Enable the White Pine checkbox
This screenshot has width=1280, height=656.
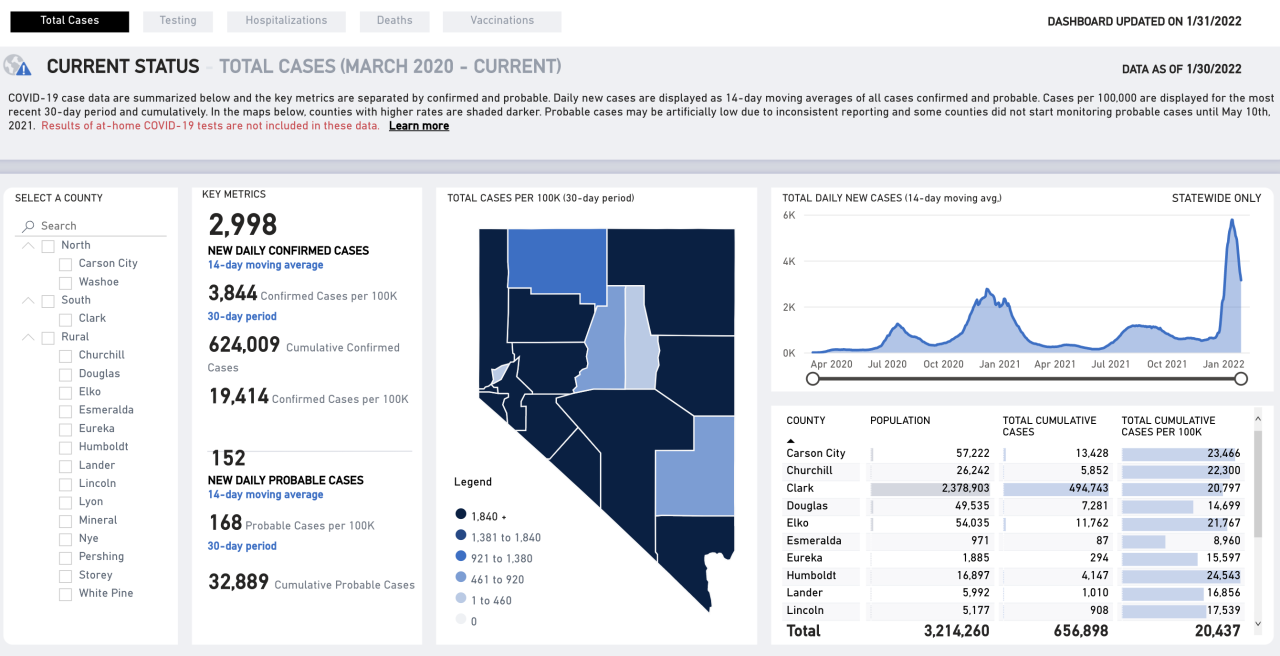(x=66, y=594)
